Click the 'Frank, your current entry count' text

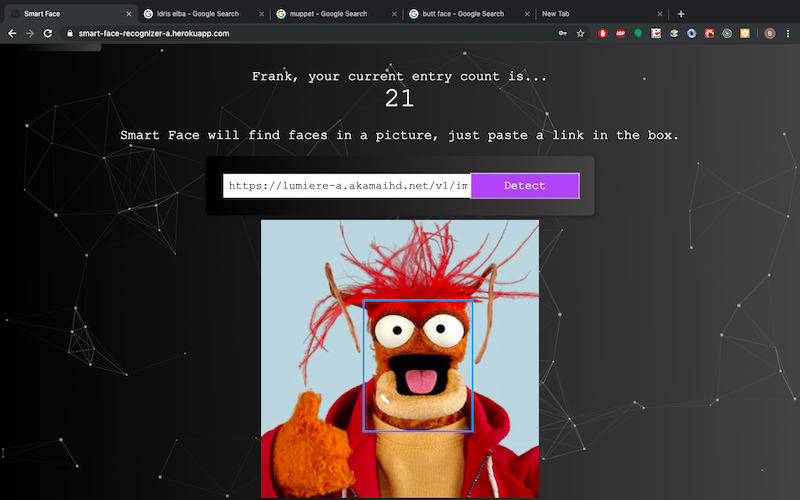399,77
